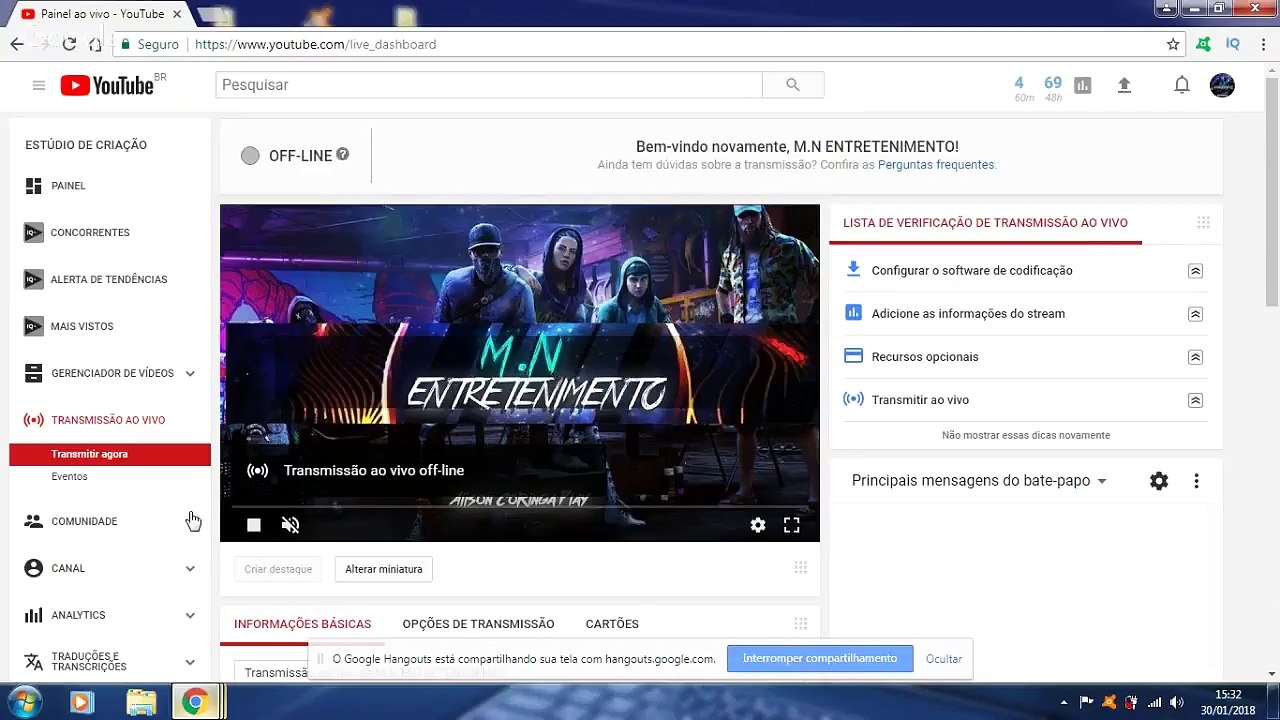
Task: Switch to the Opções de transmissão tab
Action: 478,624
